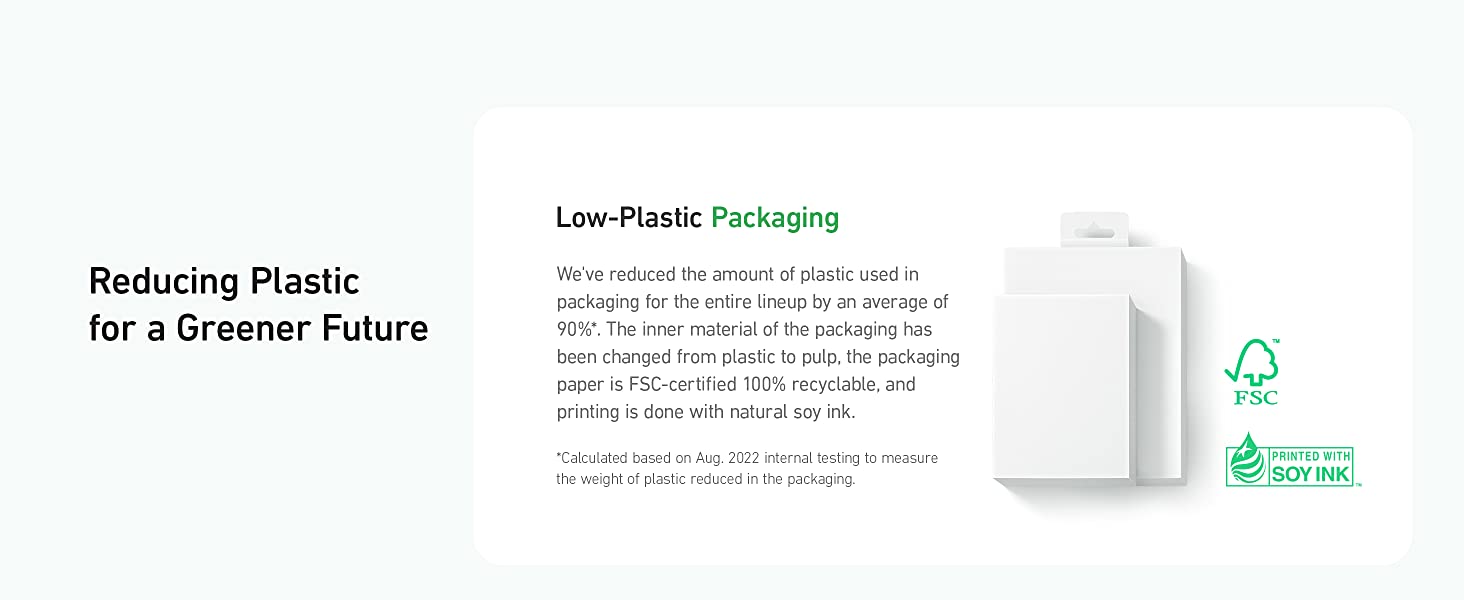
Task: Click the green "Packaging" heading word
Action: (775, 218)
